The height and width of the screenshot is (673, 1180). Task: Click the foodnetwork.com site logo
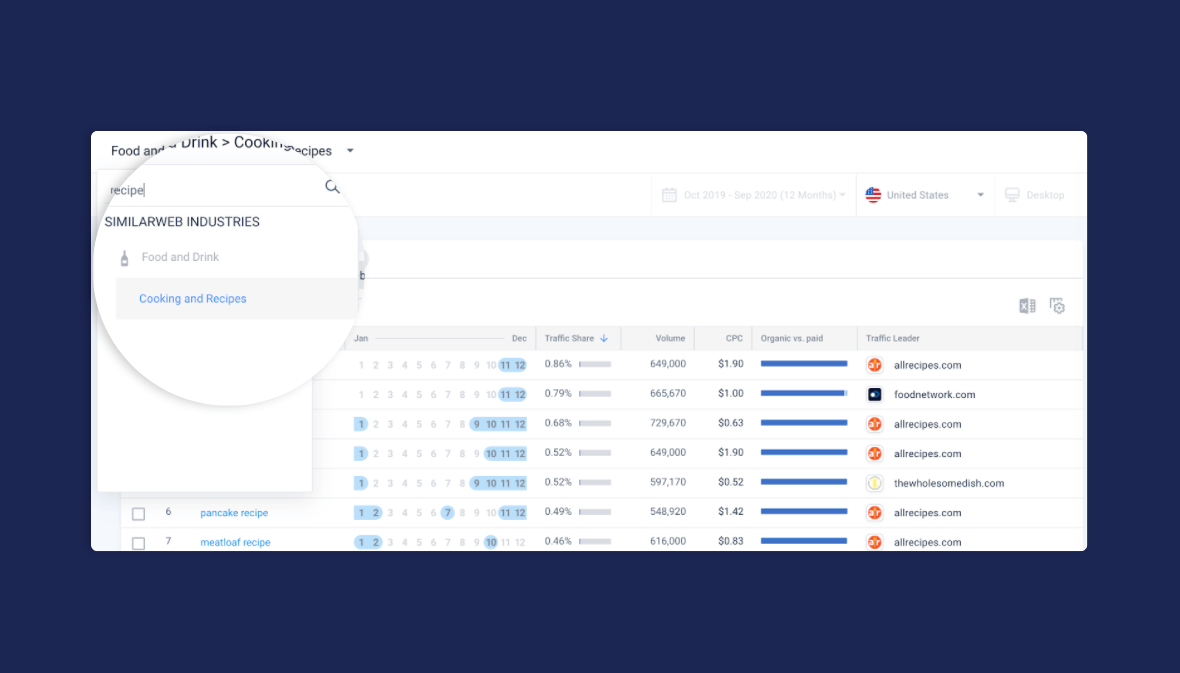pos(874,395)
